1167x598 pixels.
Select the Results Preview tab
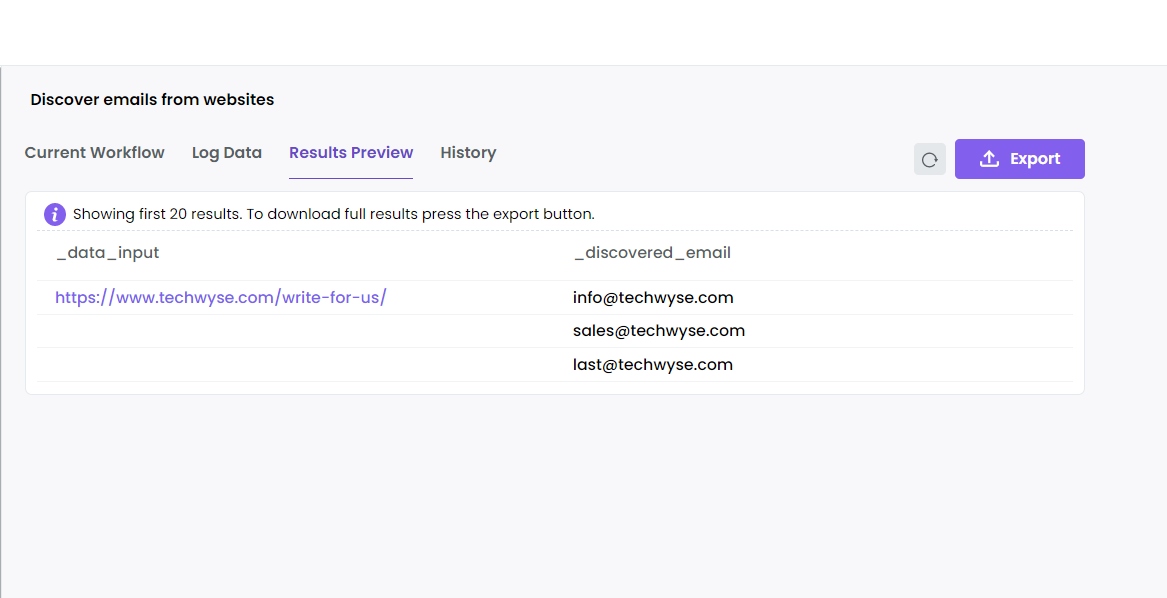pyautogui.click(x=350, y=152)
